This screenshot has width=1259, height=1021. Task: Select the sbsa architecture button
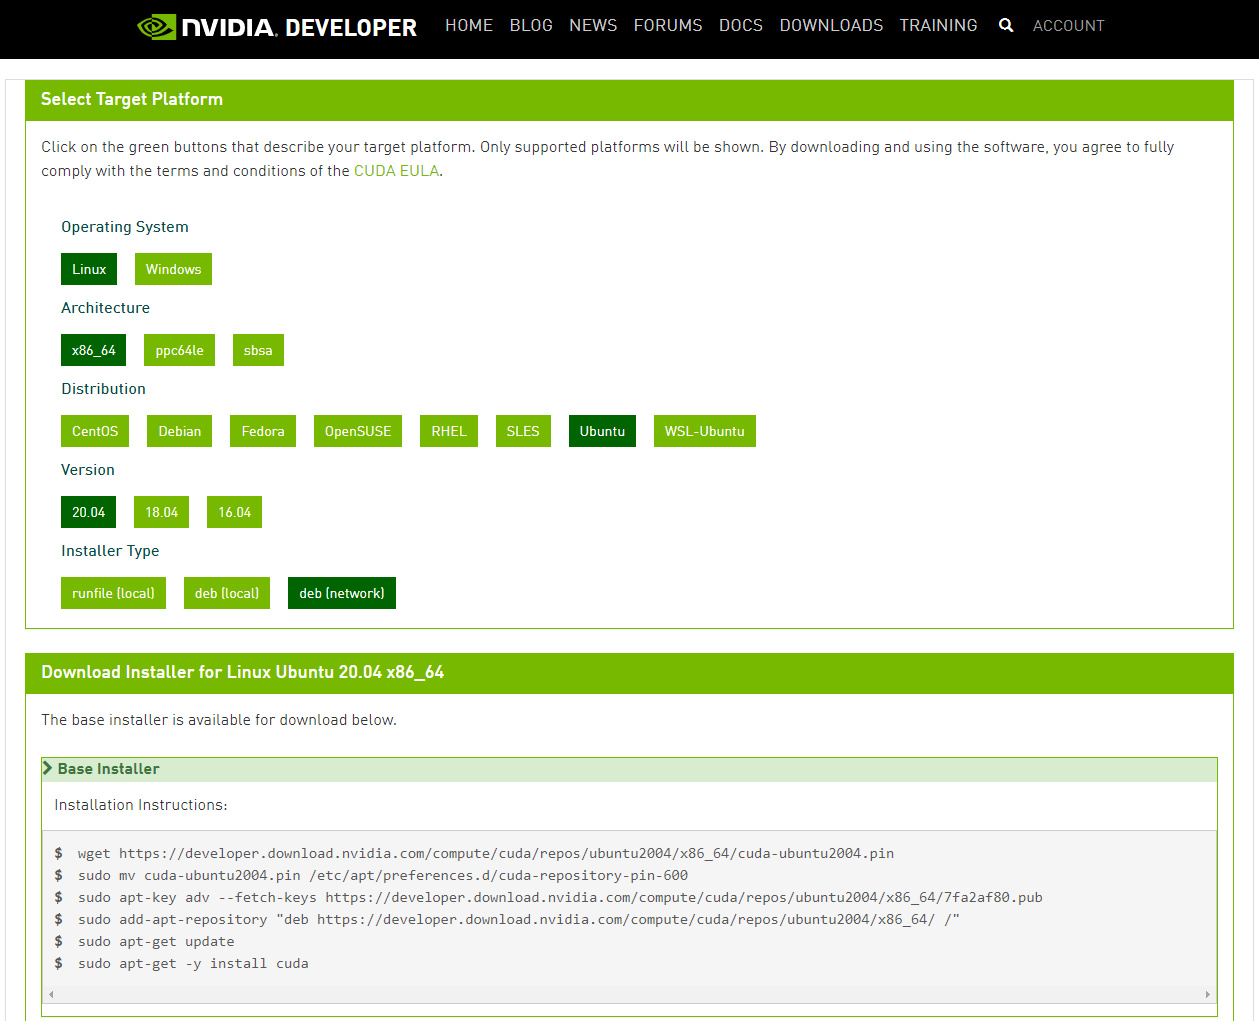(258, 350)
